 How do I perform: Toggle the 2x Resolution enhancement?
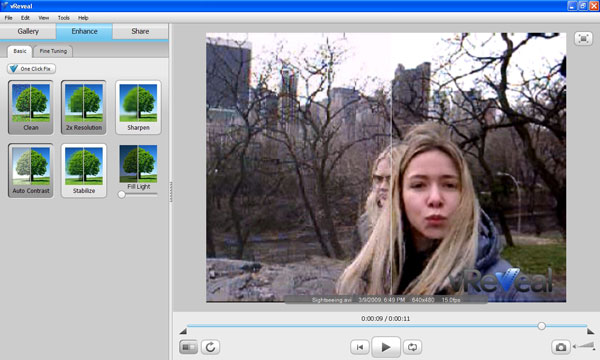84,107
